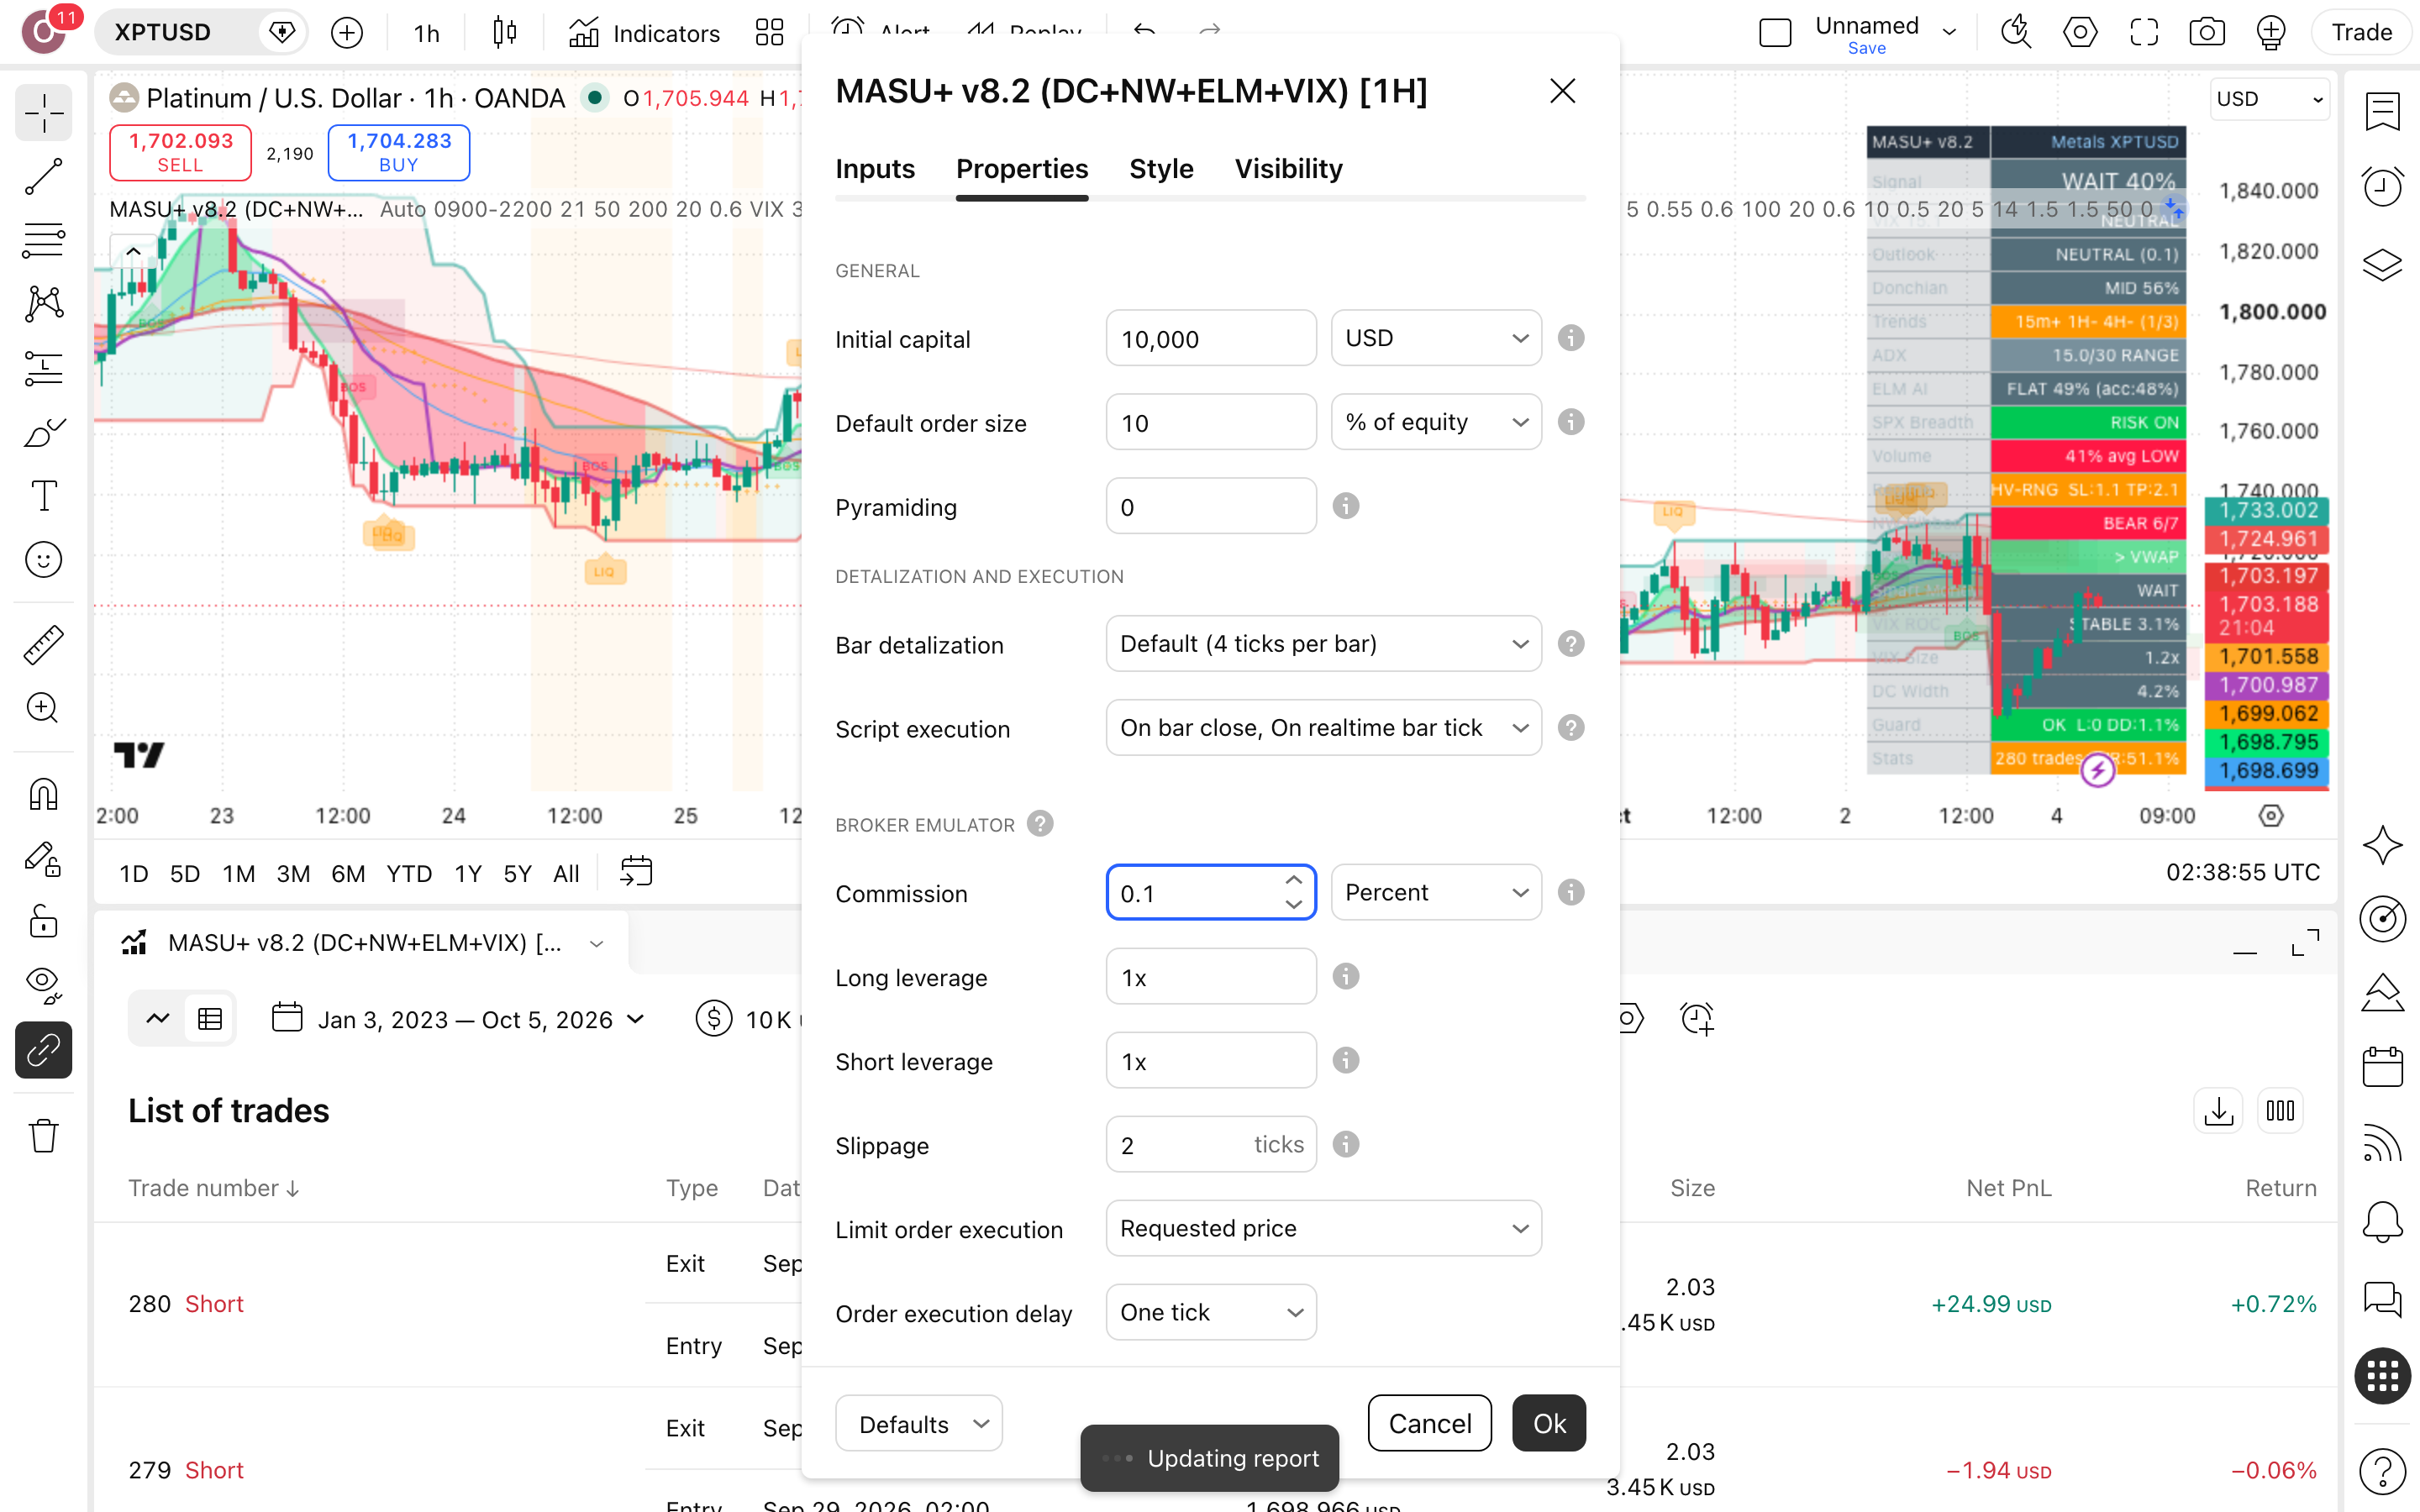Toggle hide all drawings eye icon
Viewport: 2420px width, 1512px height.
tap(44, 985)
